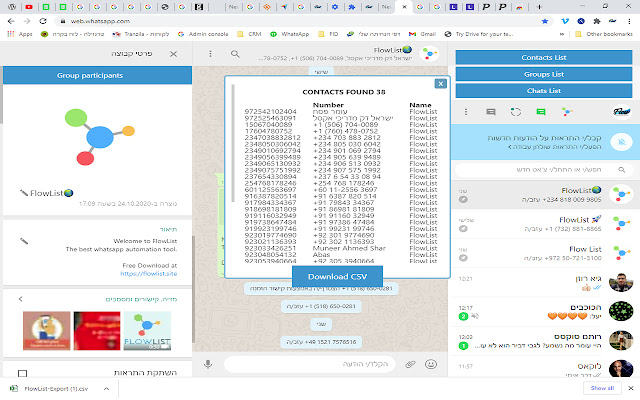Viewport: 640px width, 400px height.
Task: Click the gray chat bubble icon in sidebar toolbar
Action: point(491,112)
